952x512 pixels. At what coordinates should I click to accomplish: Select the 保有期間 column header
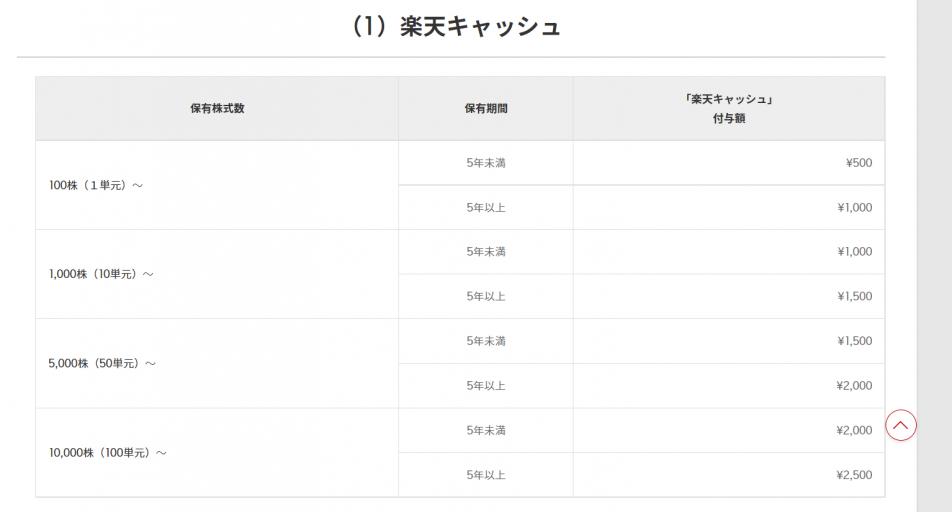click(486, 108)
